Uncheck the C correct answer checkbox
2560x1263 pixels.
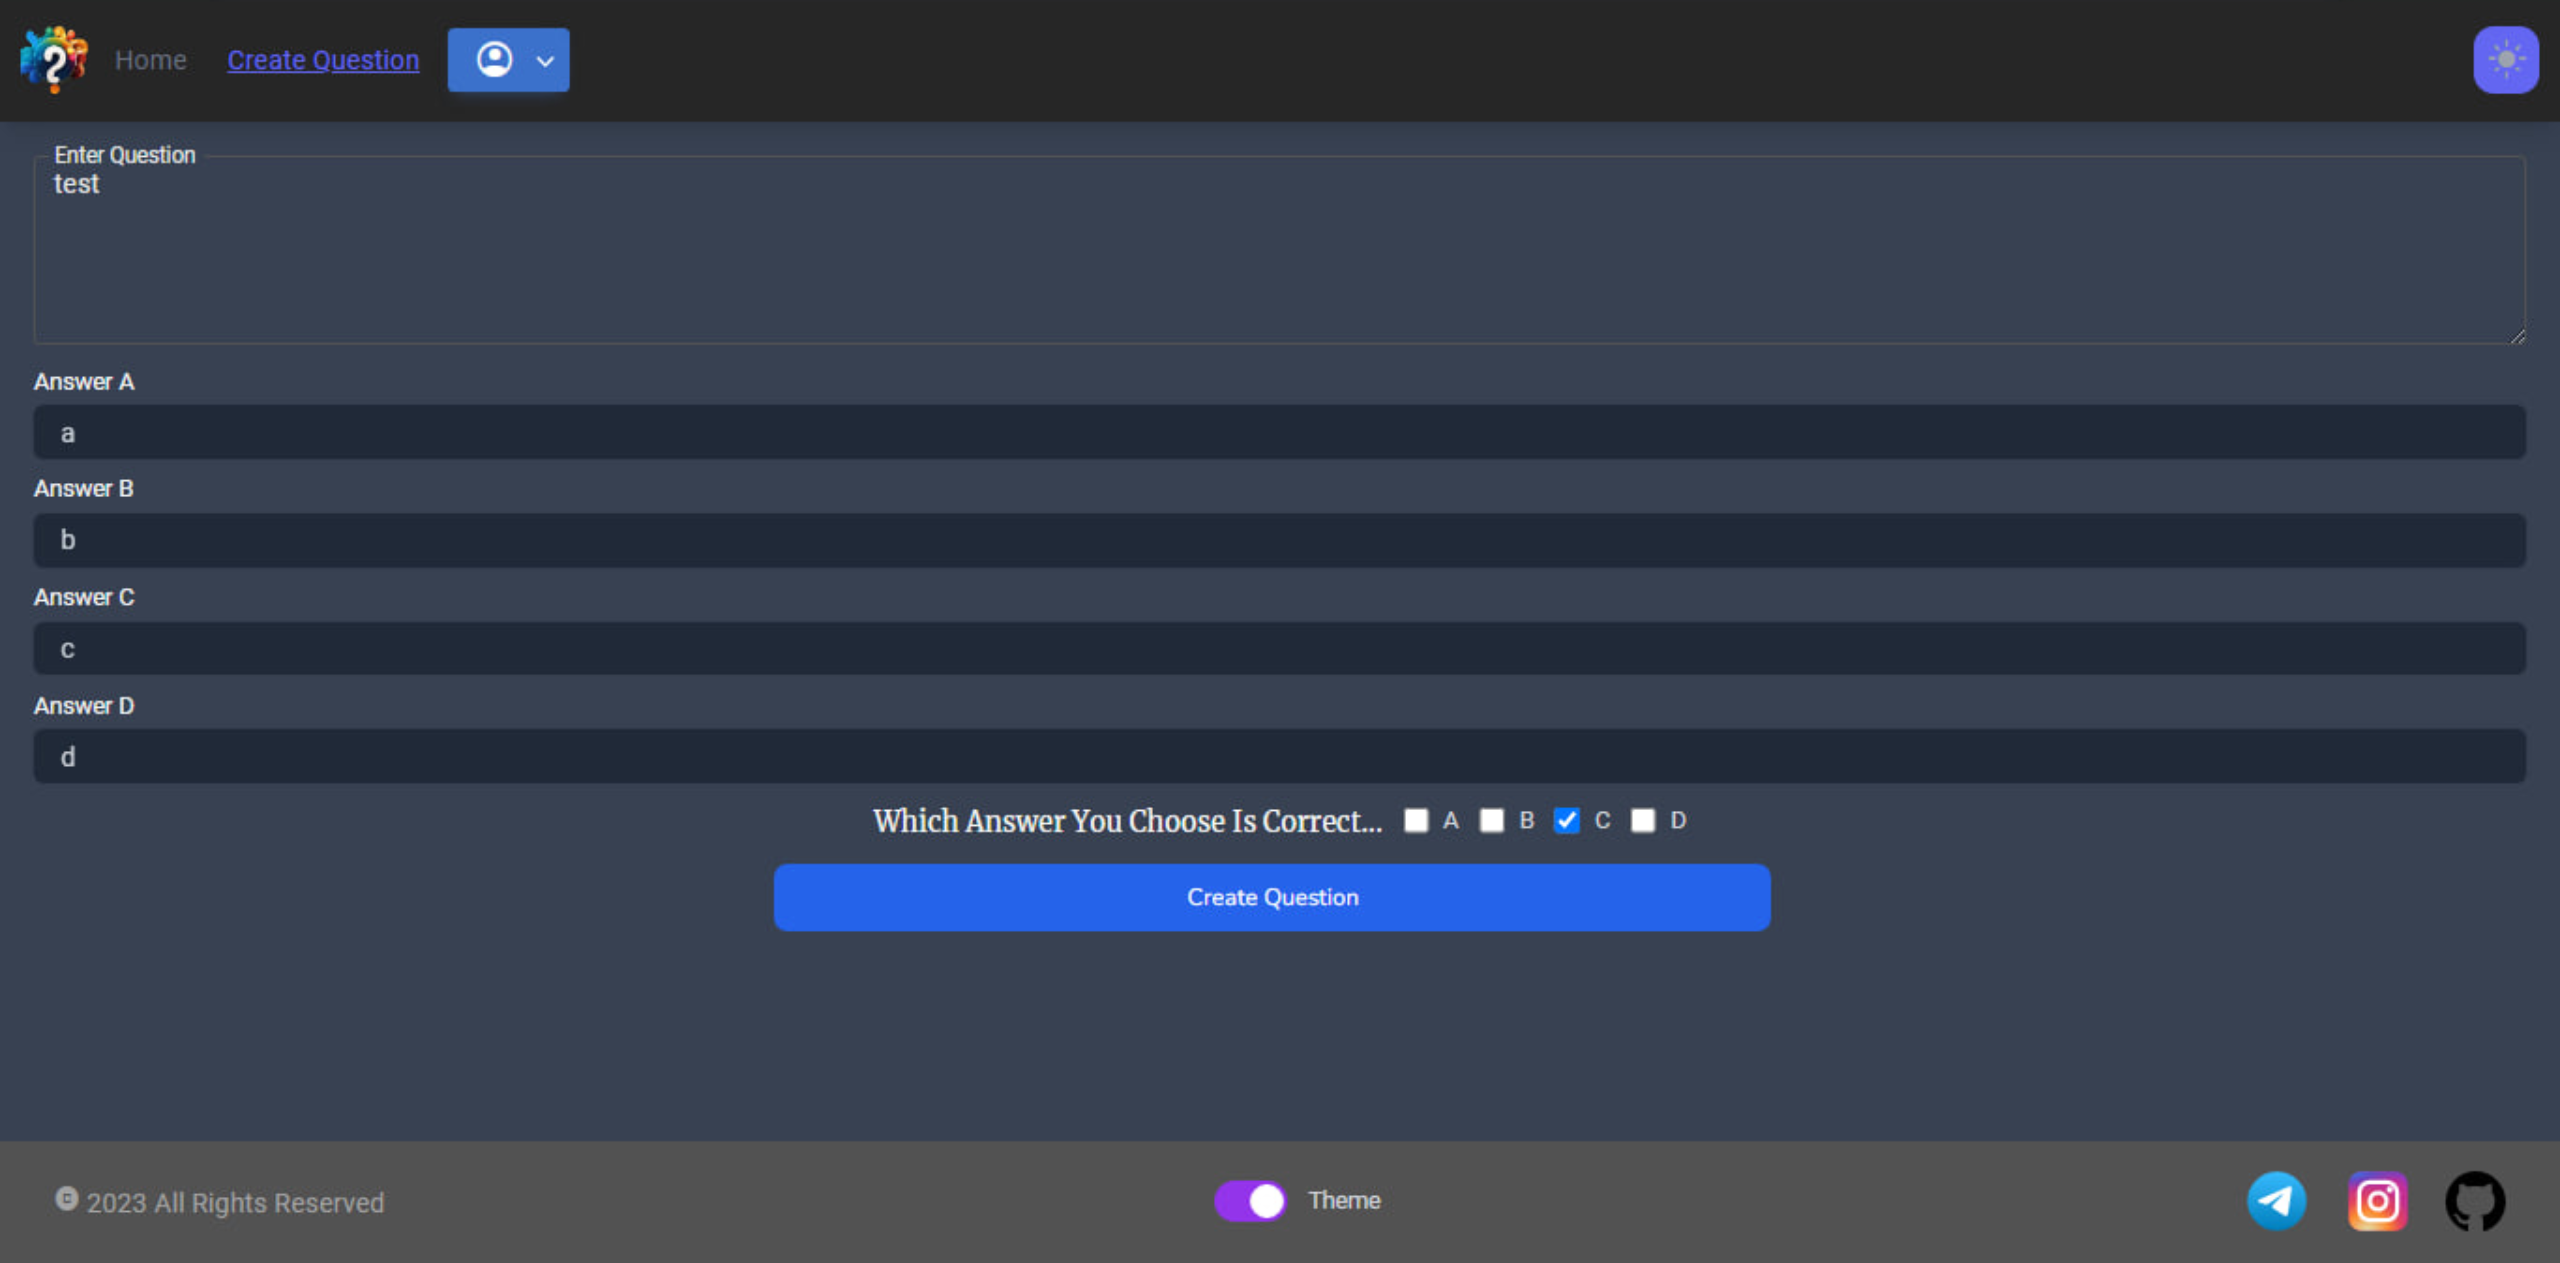1566,821
